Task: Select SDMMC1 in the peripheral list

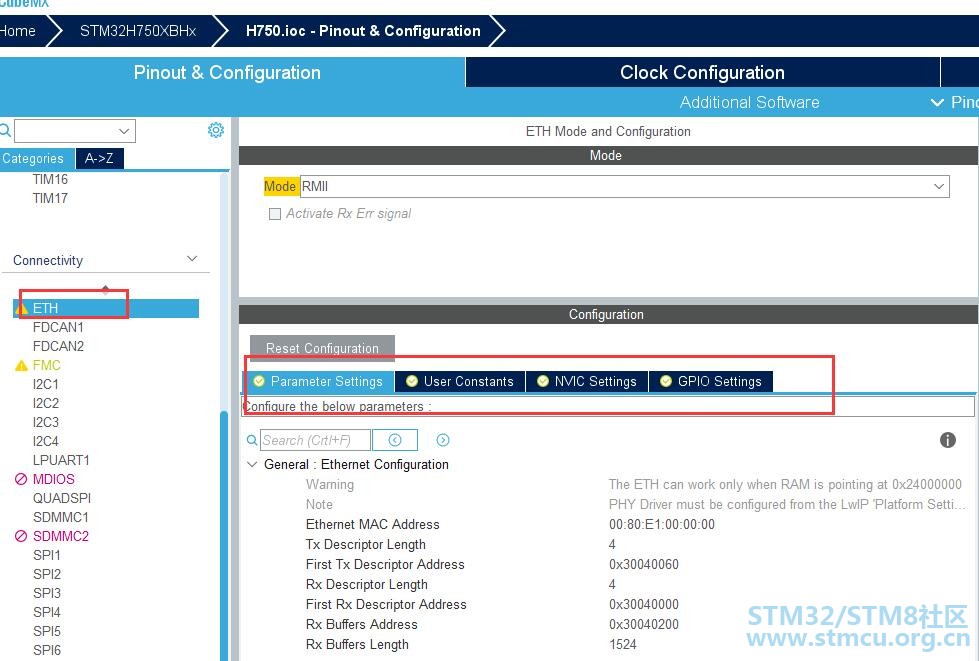Action: click(61, 517)
